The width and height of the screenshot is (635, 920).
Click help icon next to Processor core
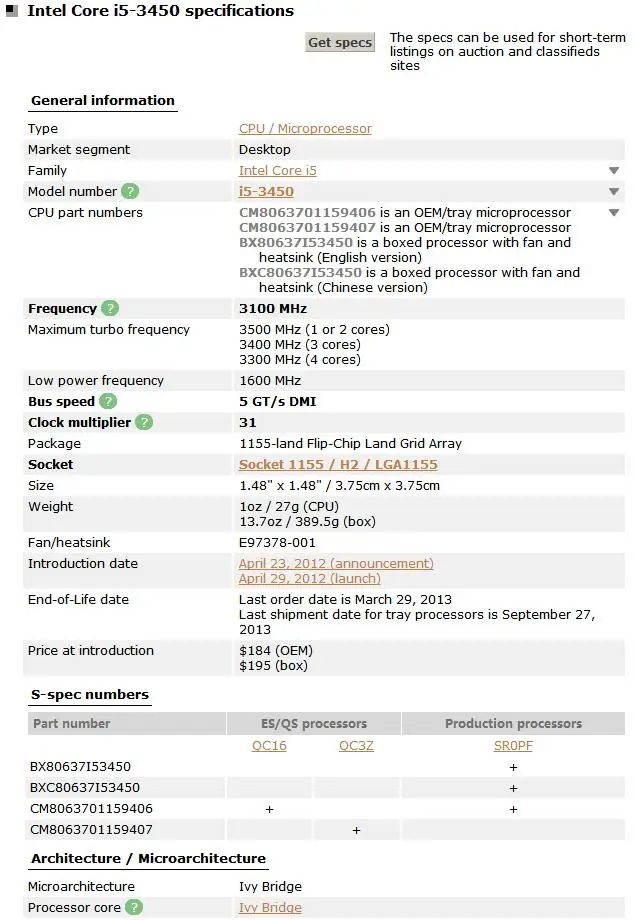(134, 907)
